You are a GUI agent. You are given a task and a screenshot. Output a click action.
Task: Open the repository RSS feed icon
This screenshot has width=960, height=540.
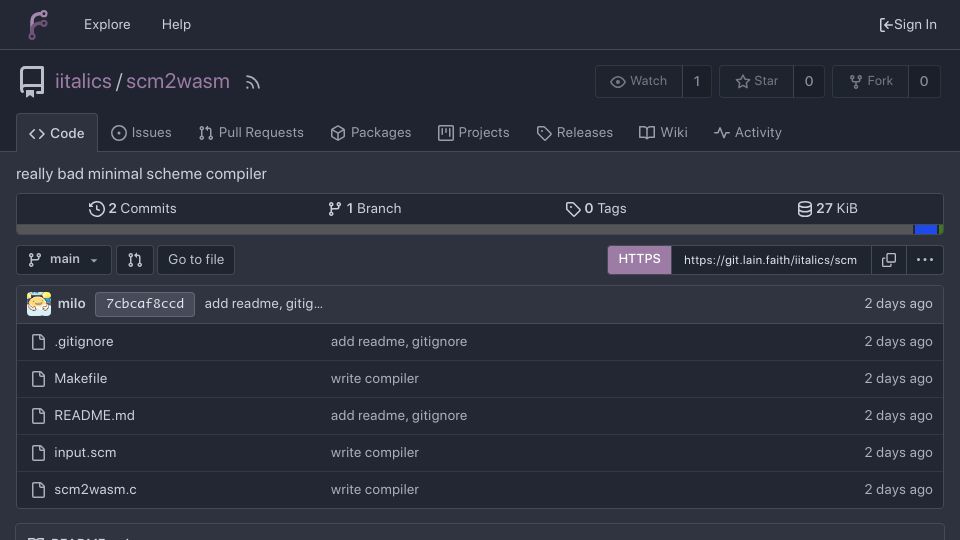[252, 82]
